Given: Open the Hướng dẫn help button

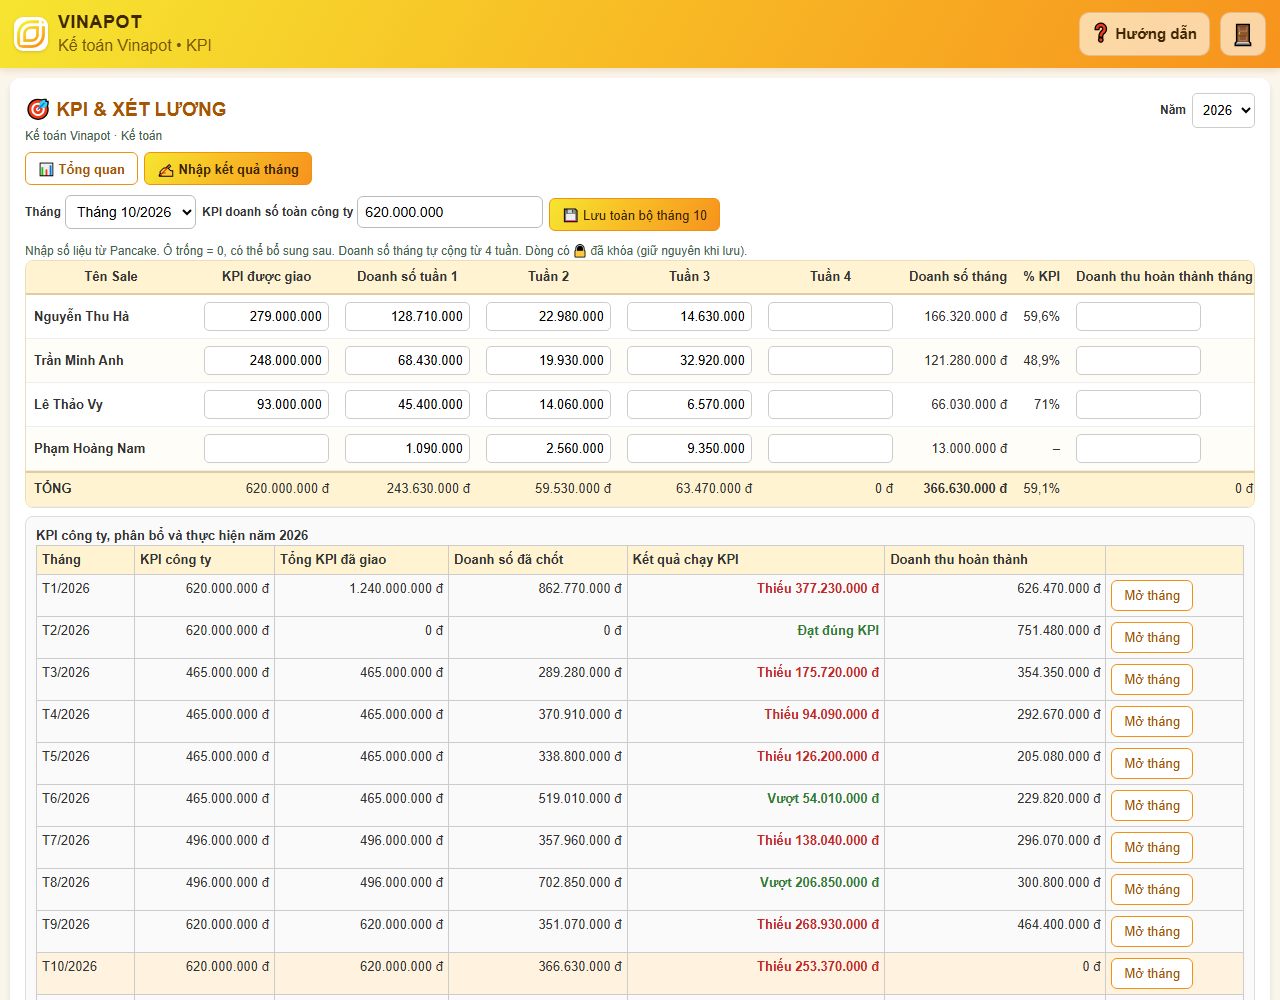Looking at the screenshot, I should [x=1144, y=34].
